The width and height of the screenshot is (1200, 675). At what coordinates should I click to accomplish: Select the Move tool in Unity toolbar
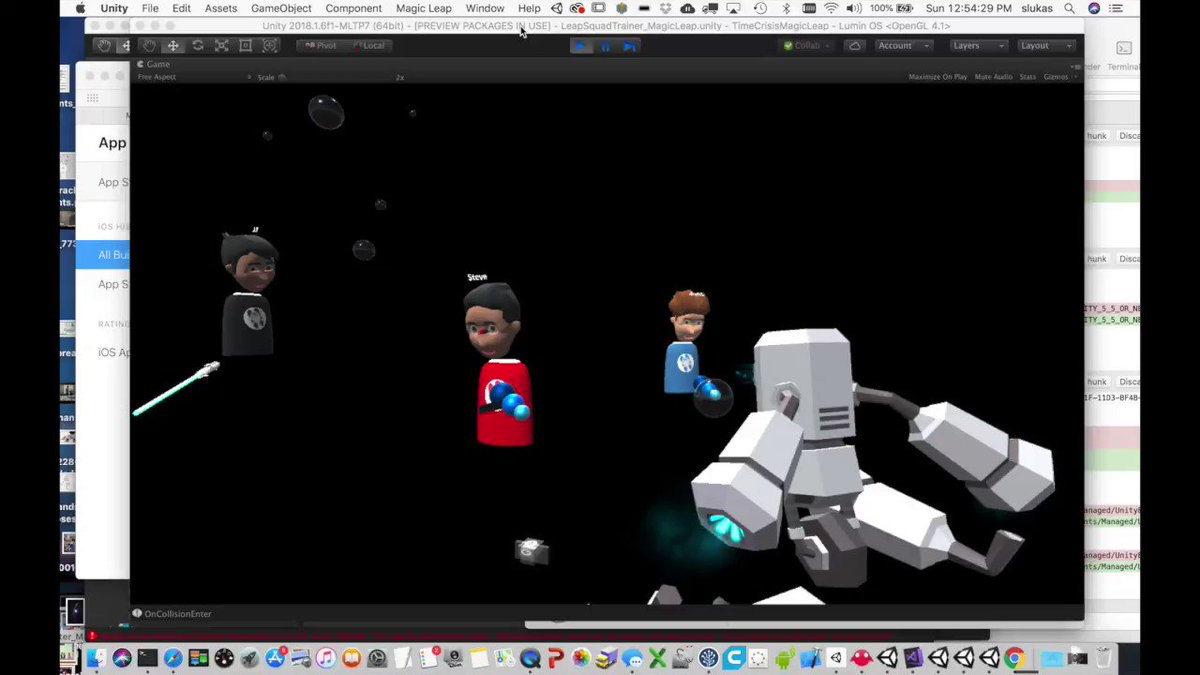(173, 46)
